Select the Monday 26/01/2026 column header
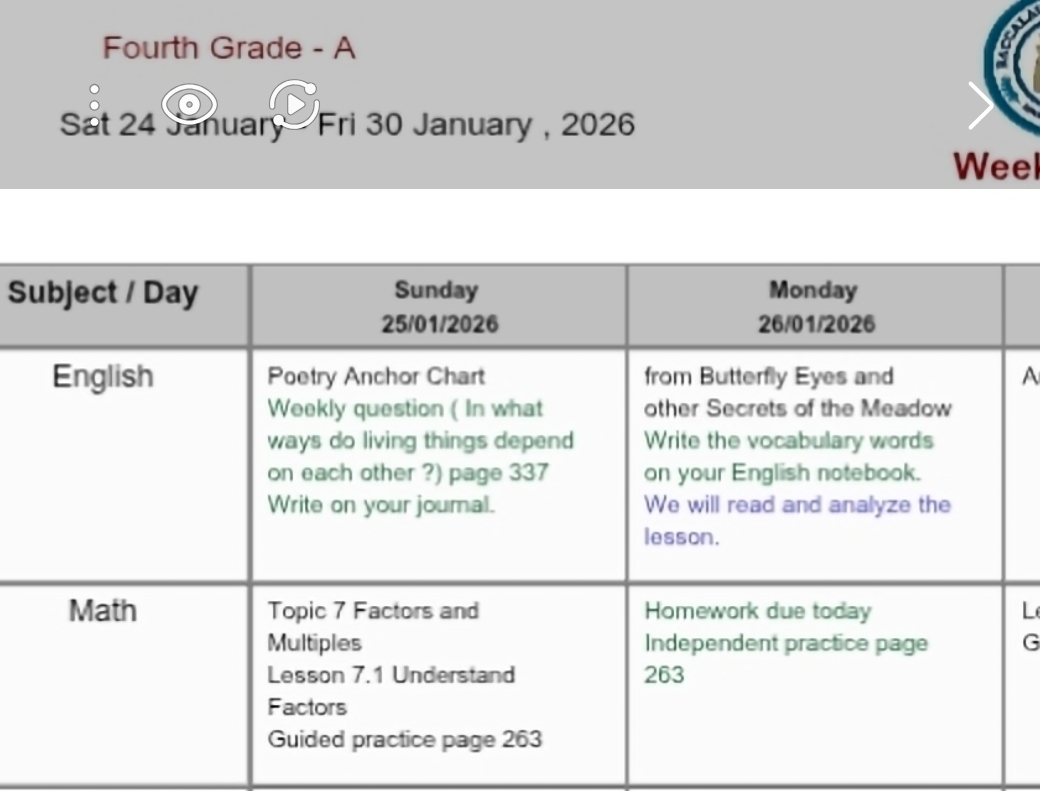Image resolution: width=1040 pixels, height=791 pixels. click(x=814, y=306)
